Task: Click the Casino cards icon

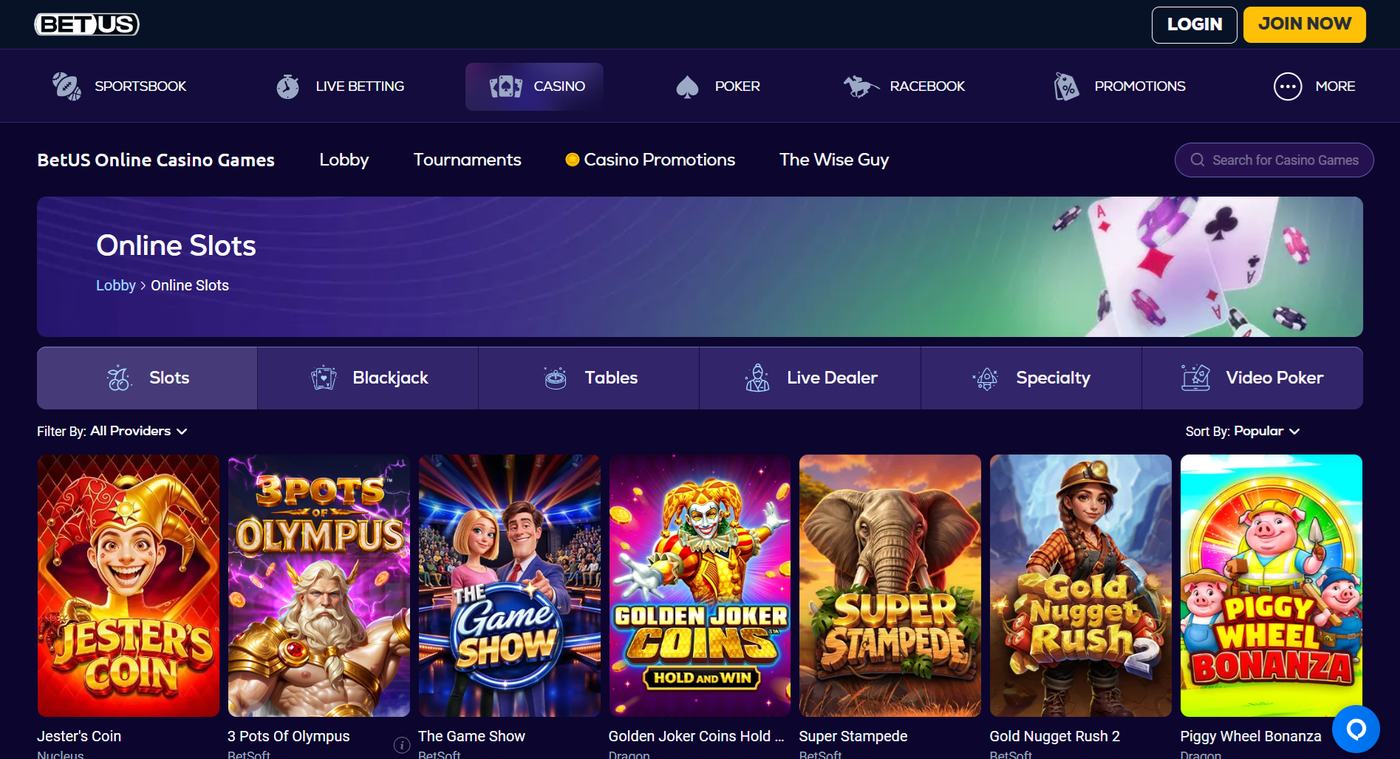Action: [506, 86]
